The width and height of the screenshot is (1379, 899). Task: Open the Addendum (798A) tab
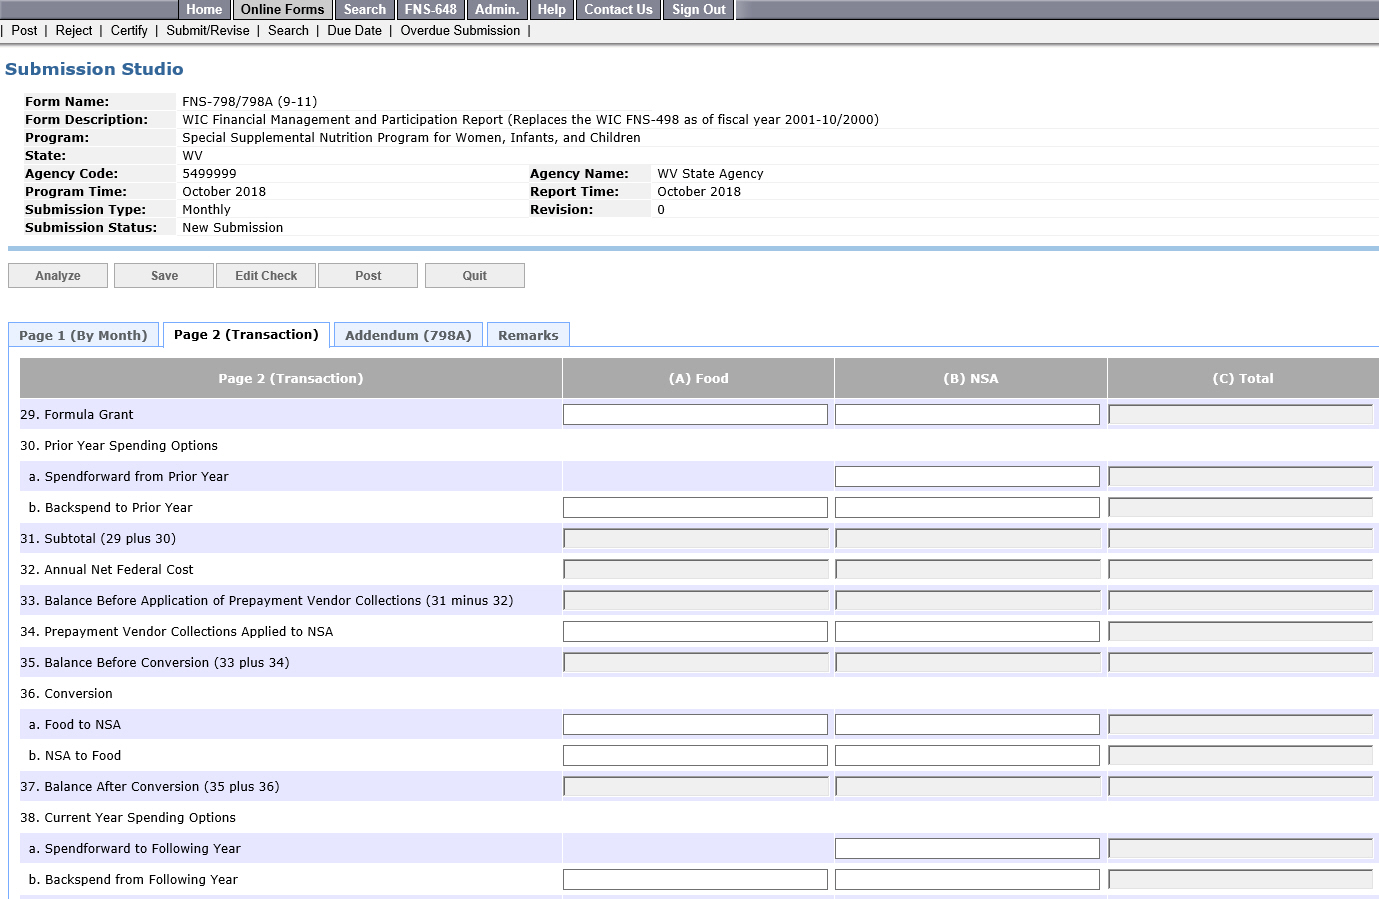pos(408,335)
